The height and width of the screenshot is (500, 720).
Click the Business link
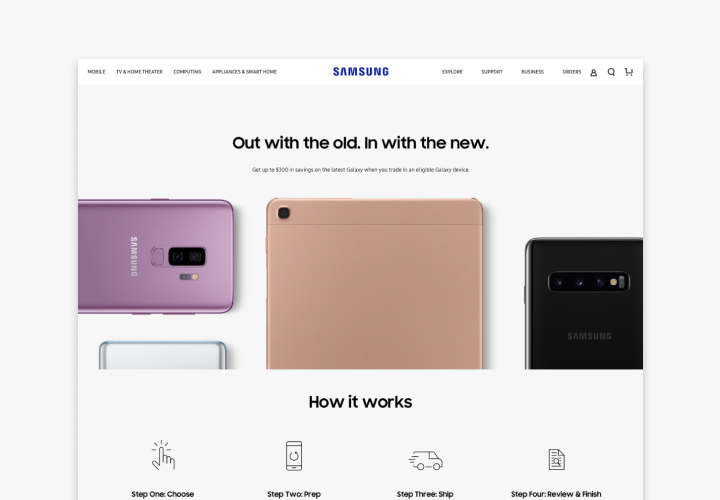tap(532, 72)
